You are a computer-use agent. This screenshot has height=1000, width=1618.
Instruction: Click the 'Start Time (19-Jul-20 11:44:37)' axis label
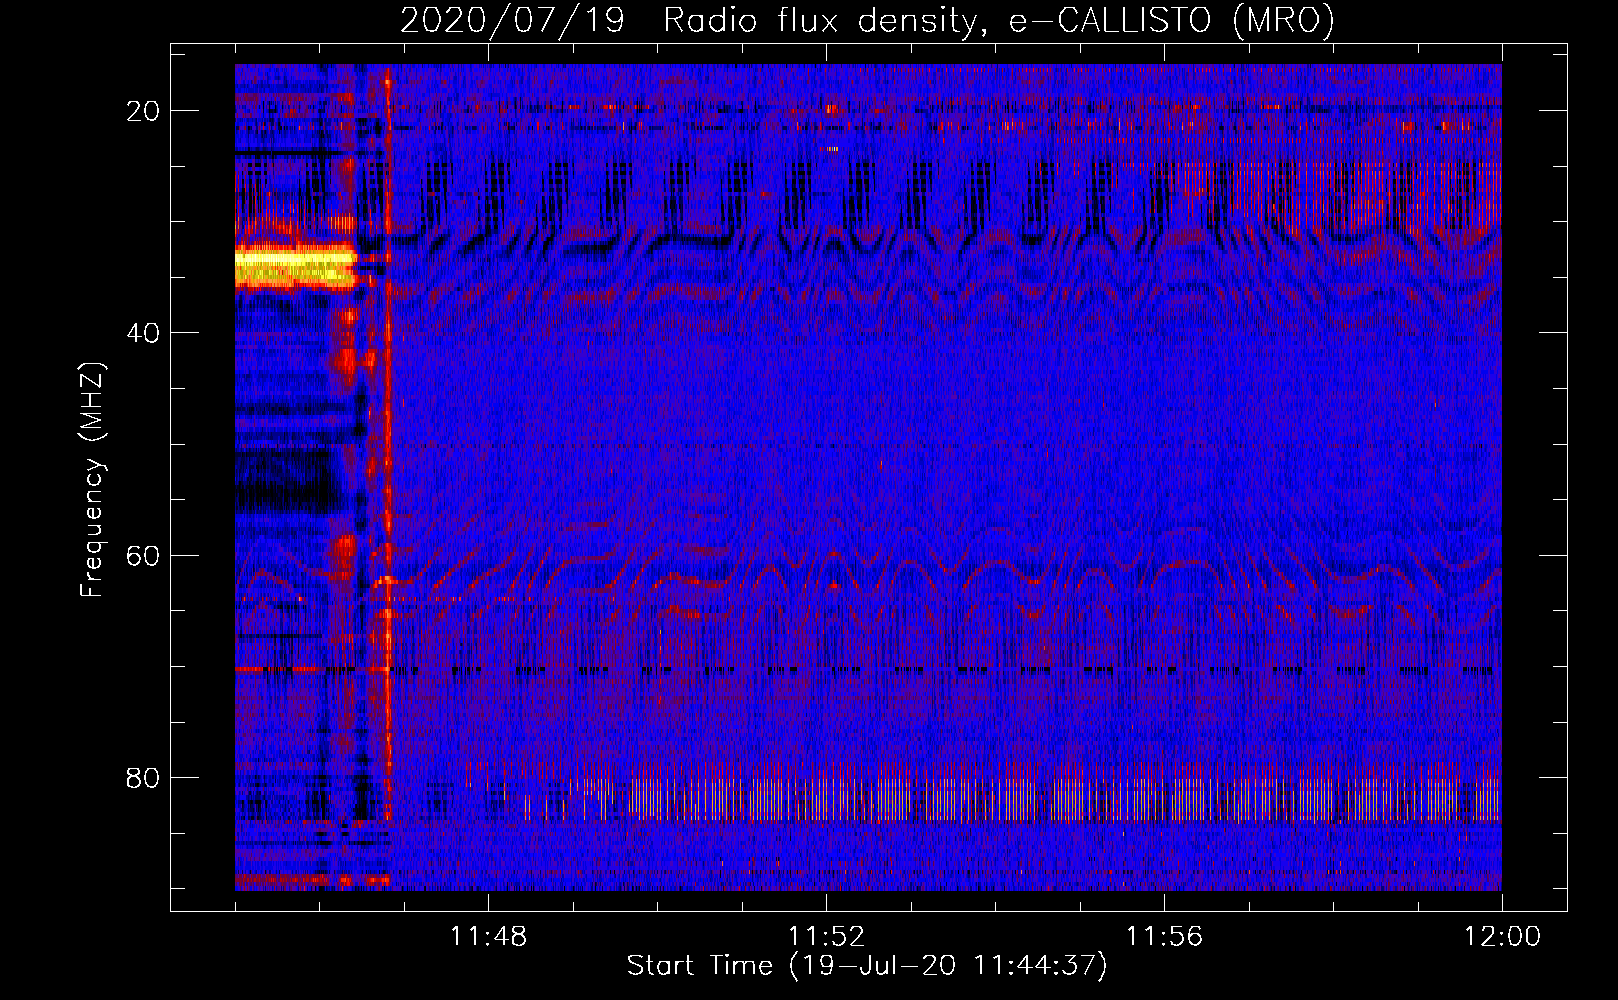tap(867, 966)
